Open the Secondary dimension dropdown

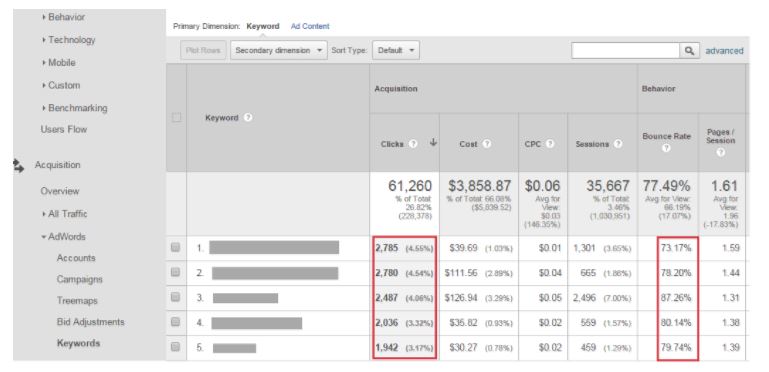(x=279, y=50)
